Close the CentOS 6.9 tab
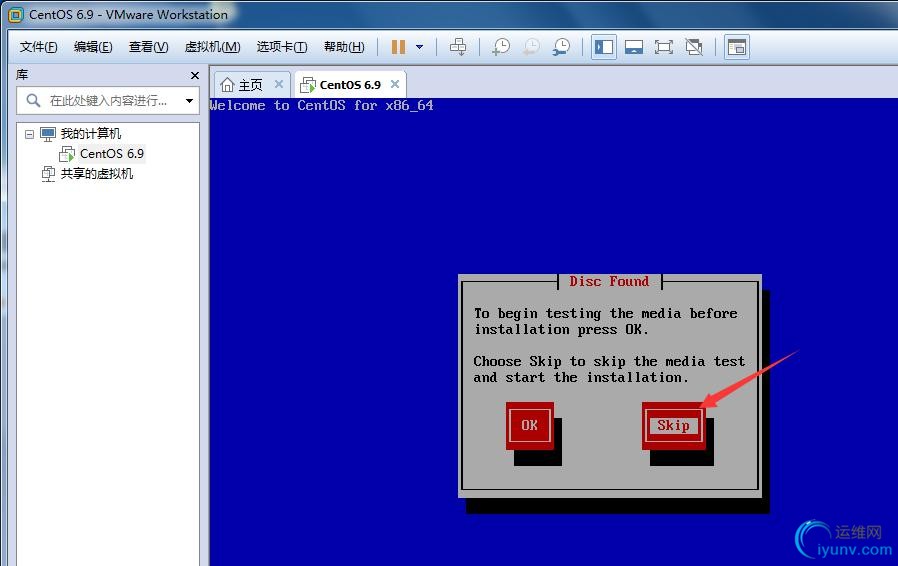898x566 pixels. [x=395, y=84]
